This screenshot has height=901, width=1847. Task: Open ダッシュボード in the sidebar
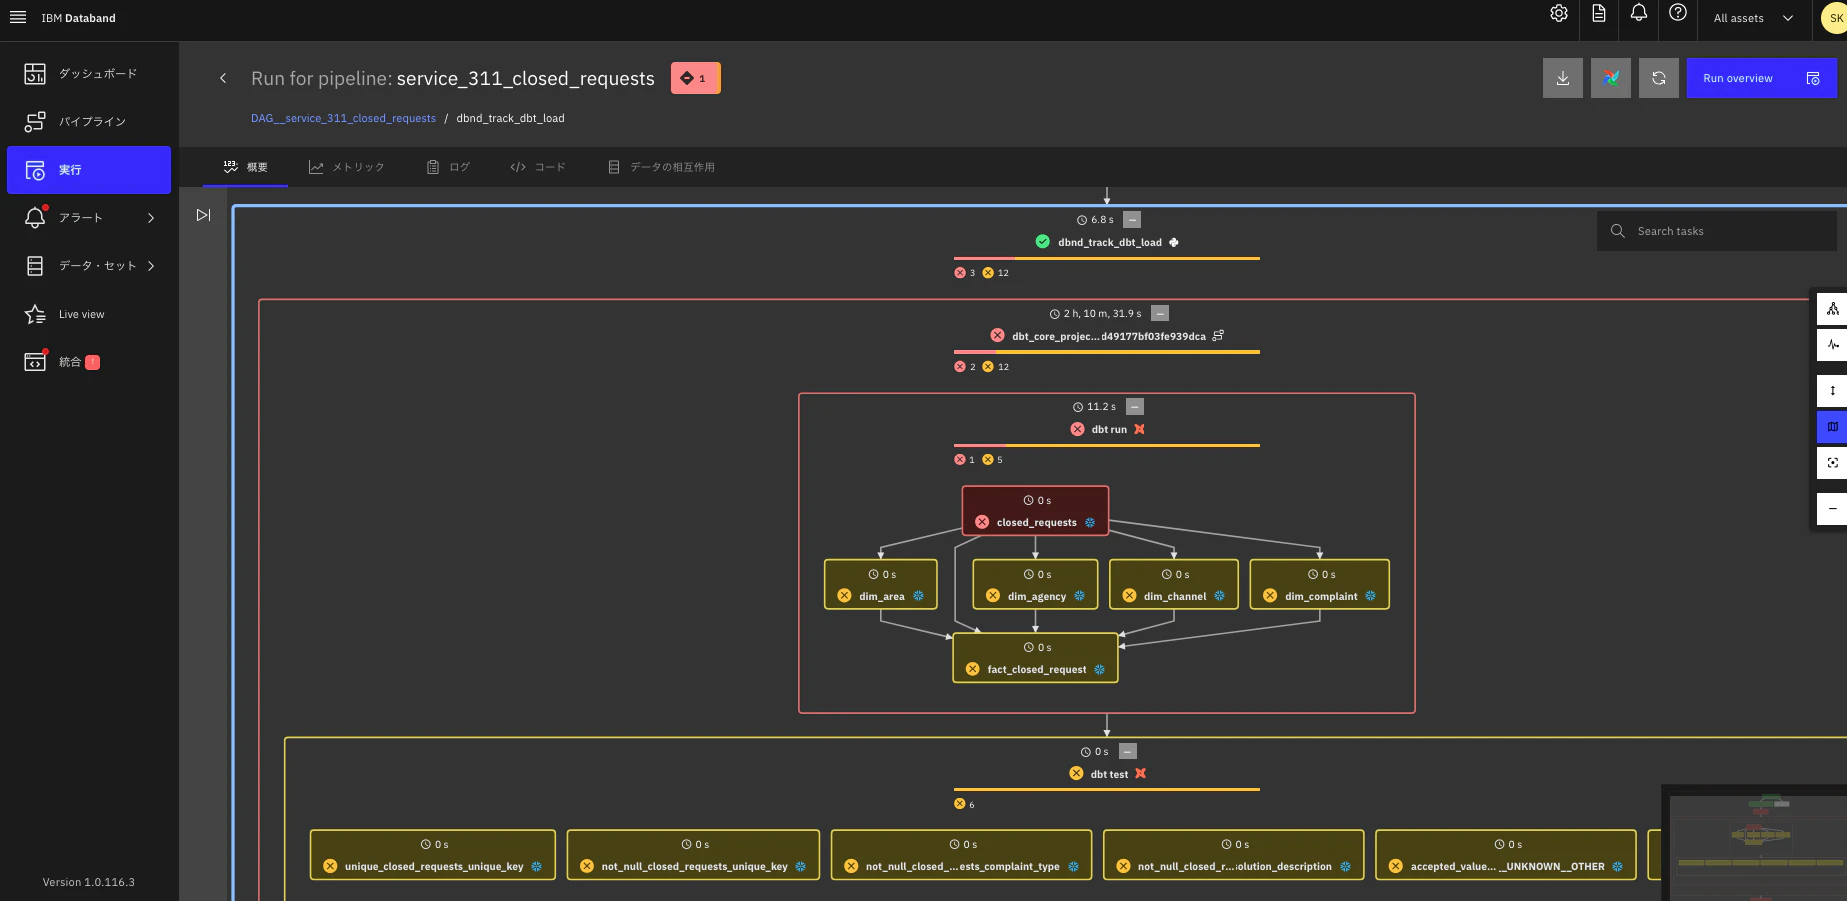[x=89, y=74]
